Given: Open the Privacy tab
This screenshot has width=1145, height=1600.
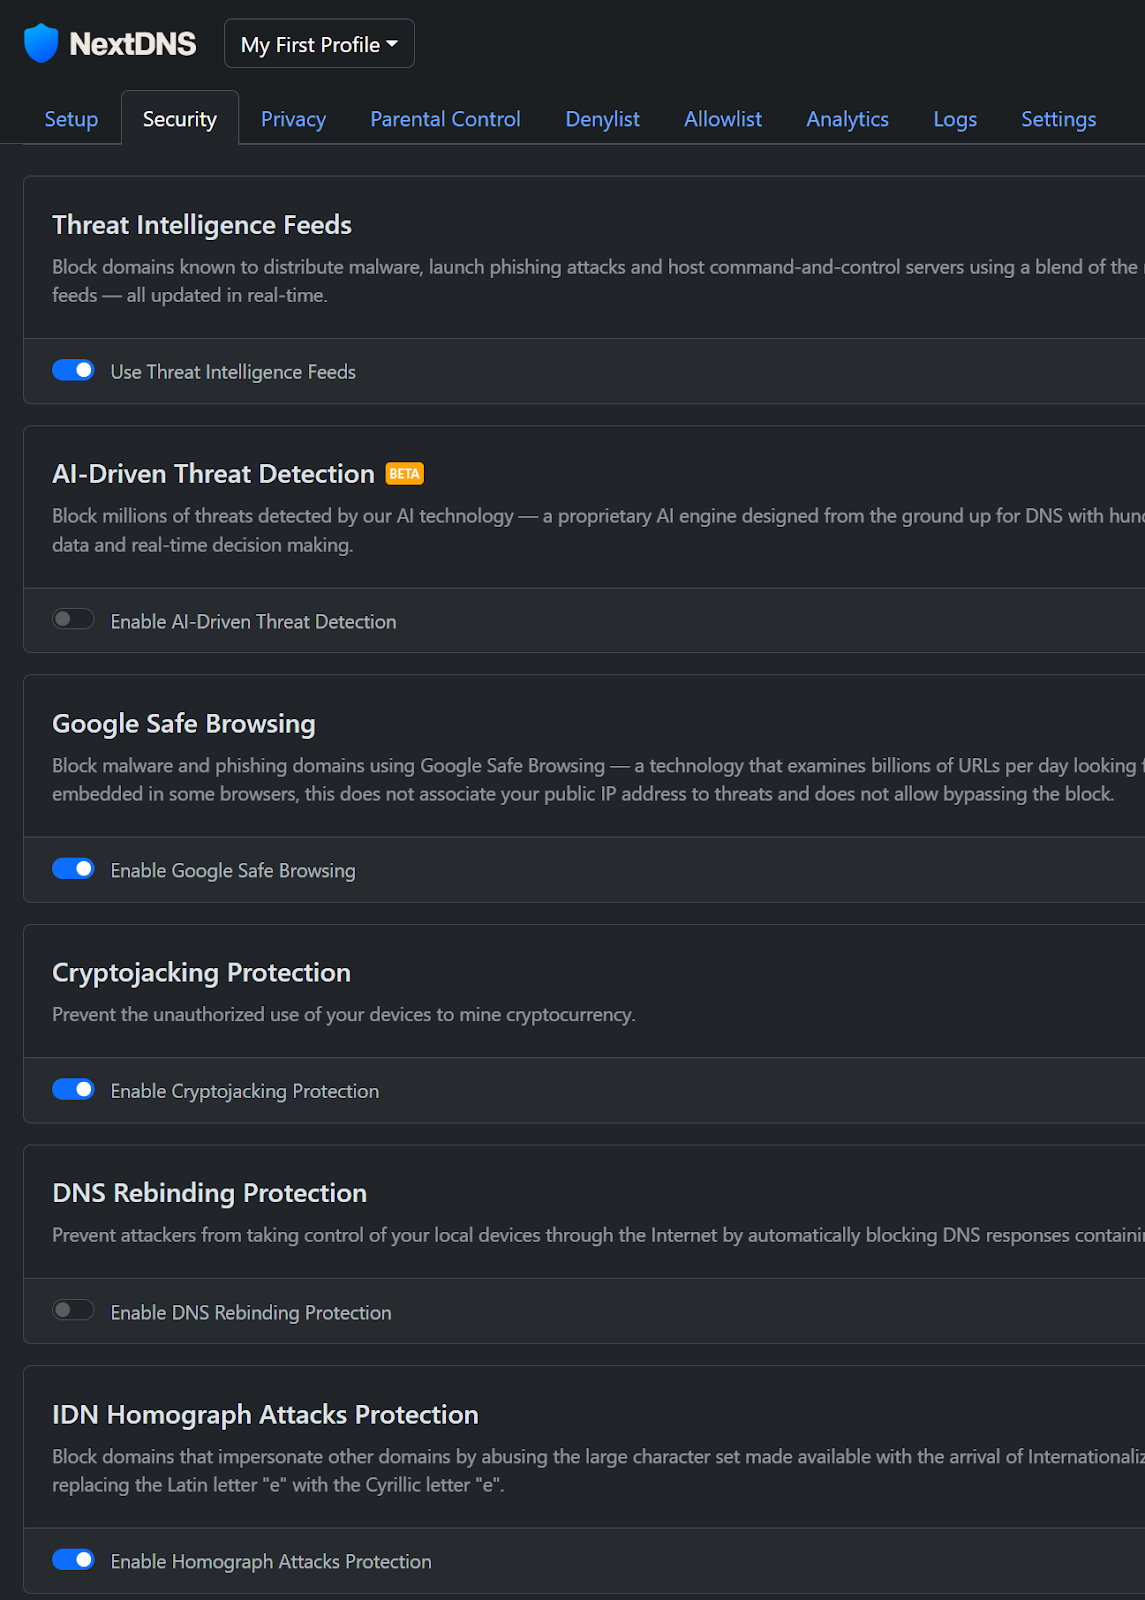Looking at the screenshot, I should tap(292, 118).
